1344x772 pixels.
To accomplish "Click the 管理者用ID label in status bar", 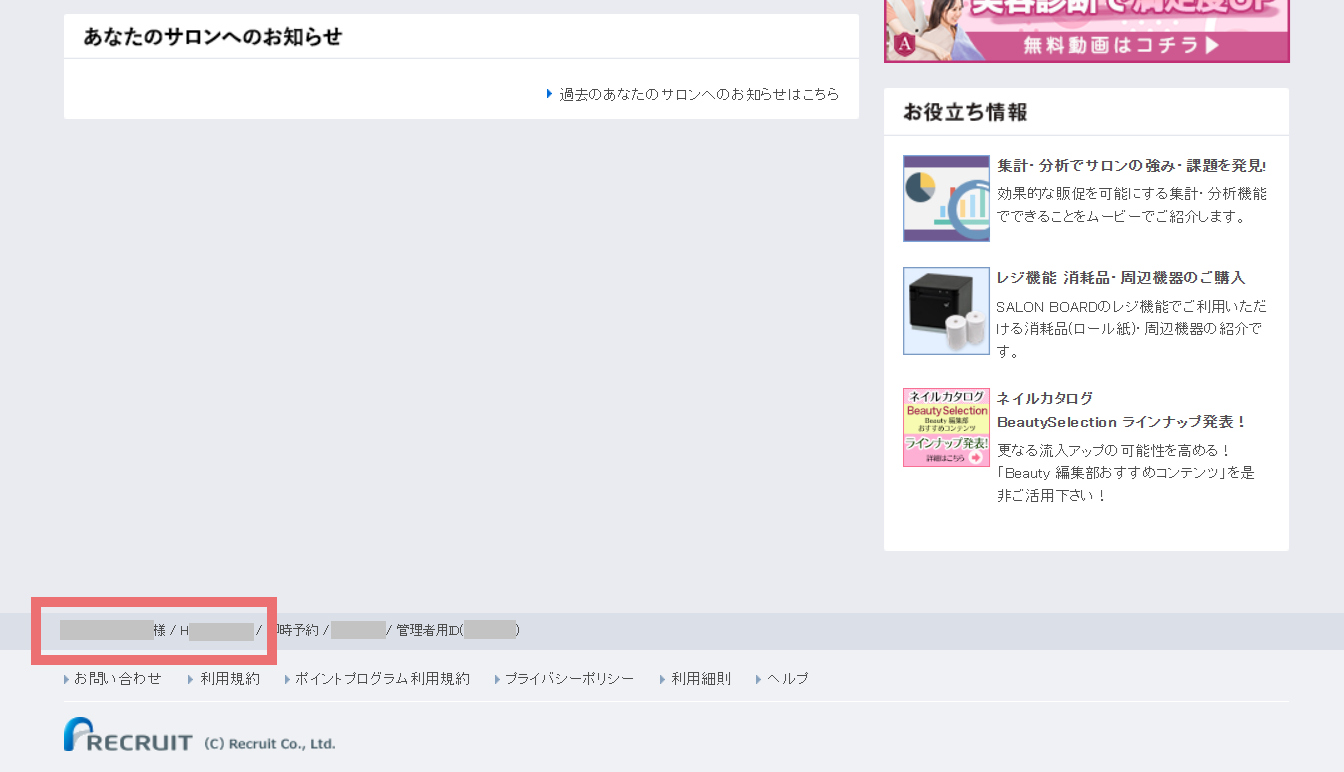I will point(428,631).
